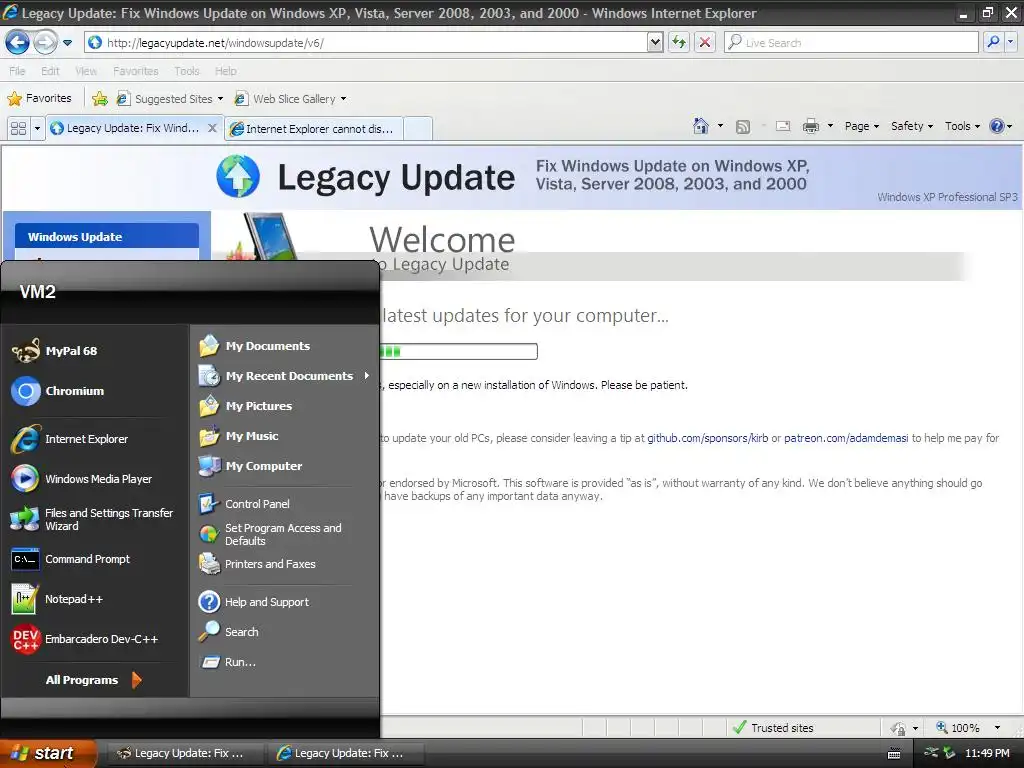This screenshot has width=1024, height=768.
Task: Click the Home toolbar icon
Action: [x=701, y=126]
